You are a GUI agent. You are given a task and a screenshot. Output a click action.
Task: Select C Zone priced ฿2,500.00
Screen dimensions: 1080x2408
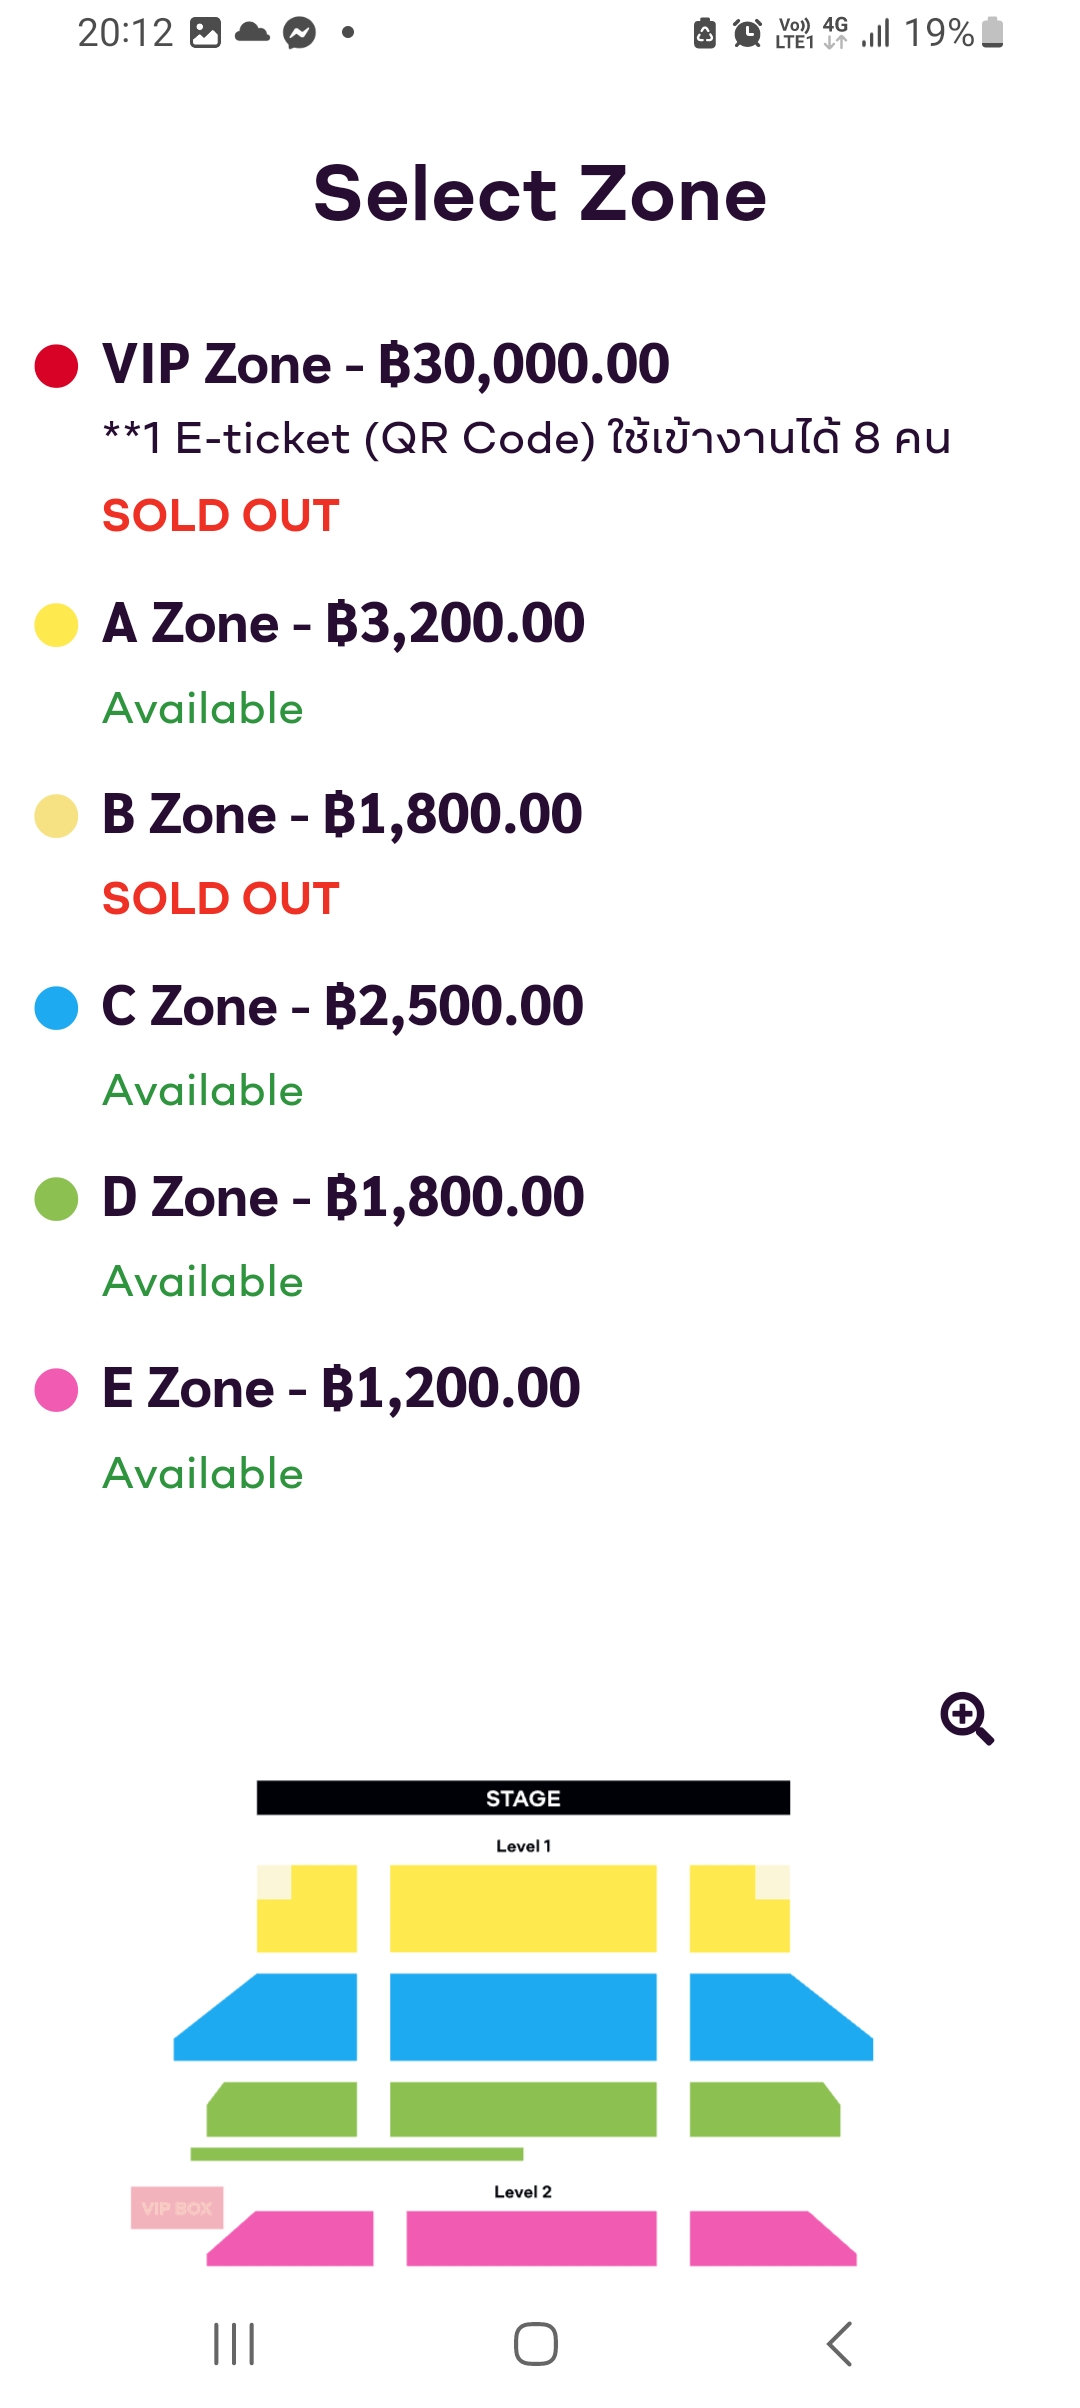pos(343,1006)
